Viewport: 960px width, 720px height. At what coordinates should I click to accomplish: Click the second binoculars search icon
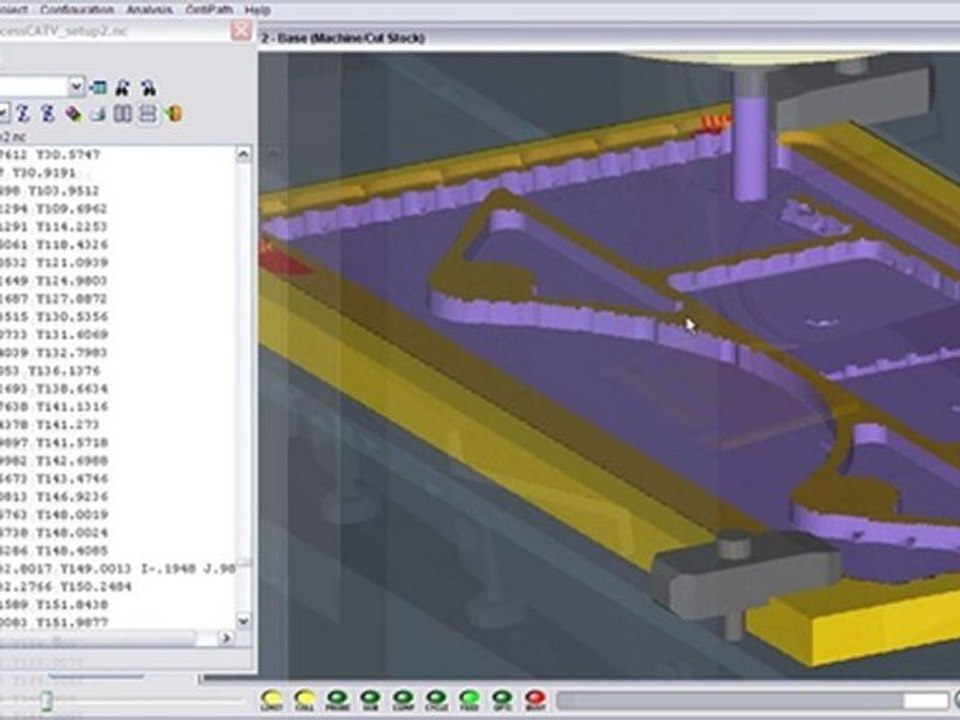tap(148, 88)
